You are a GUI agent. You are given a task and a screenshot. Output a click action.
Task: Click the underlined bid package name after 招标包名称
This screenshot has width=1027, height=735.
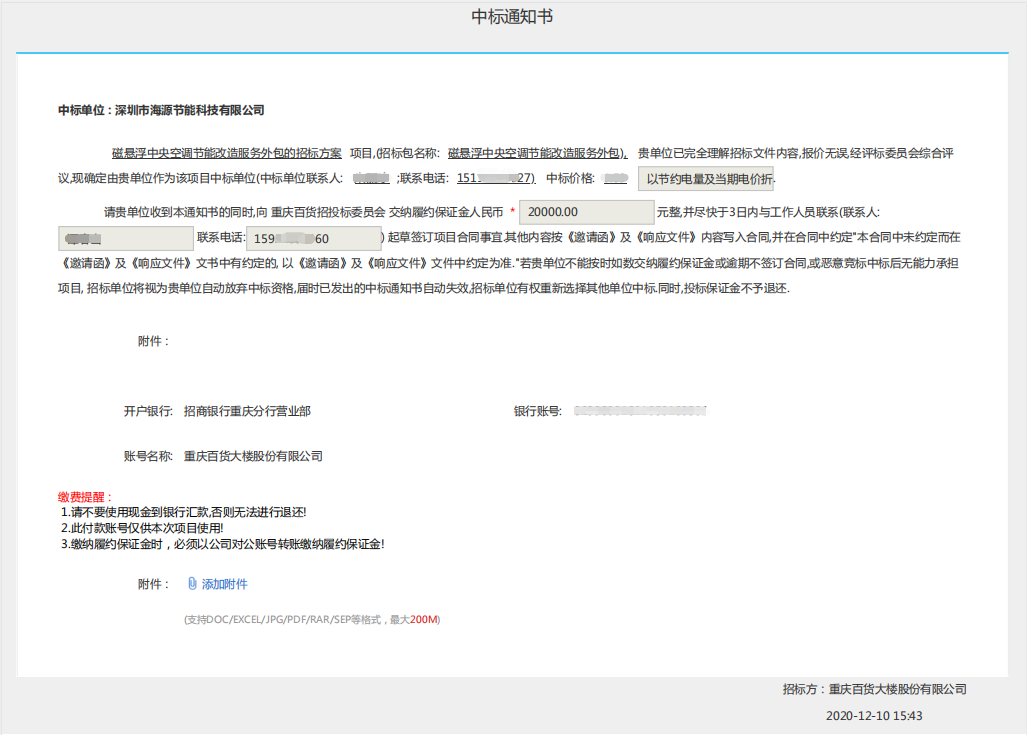click(x=537, y=153)
